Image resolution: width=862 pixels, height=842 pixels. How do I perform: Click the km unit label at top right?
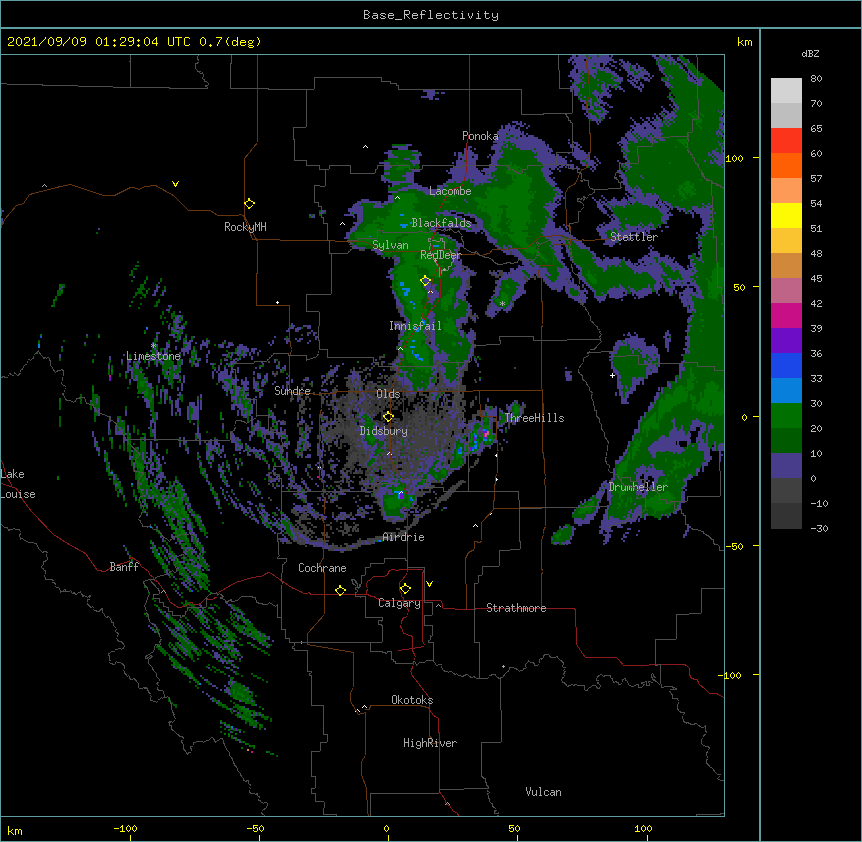(x=744, y=42)
